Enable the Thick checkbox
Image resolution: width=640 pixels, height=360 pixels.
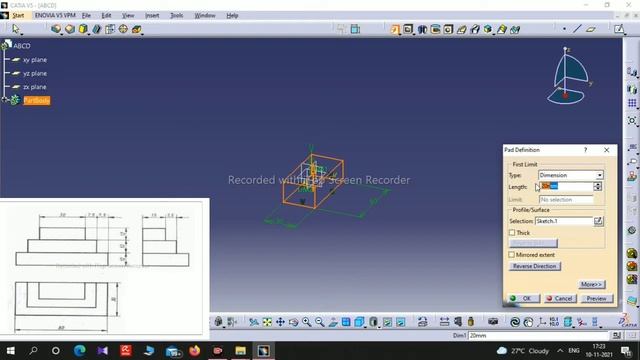tap(512, 233)
